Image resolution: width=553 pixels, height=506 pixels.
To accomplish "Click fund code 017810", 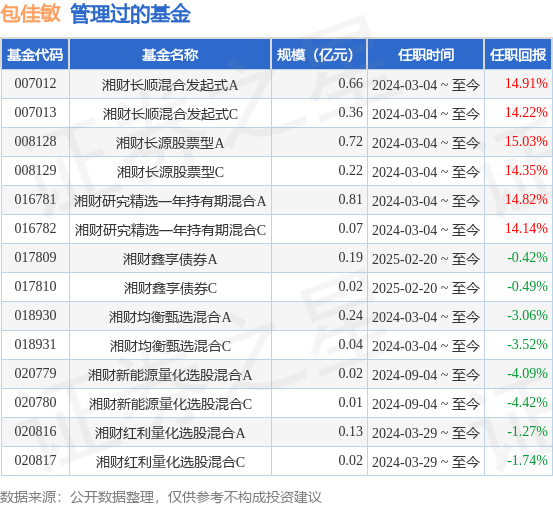I will click(35, 286).
